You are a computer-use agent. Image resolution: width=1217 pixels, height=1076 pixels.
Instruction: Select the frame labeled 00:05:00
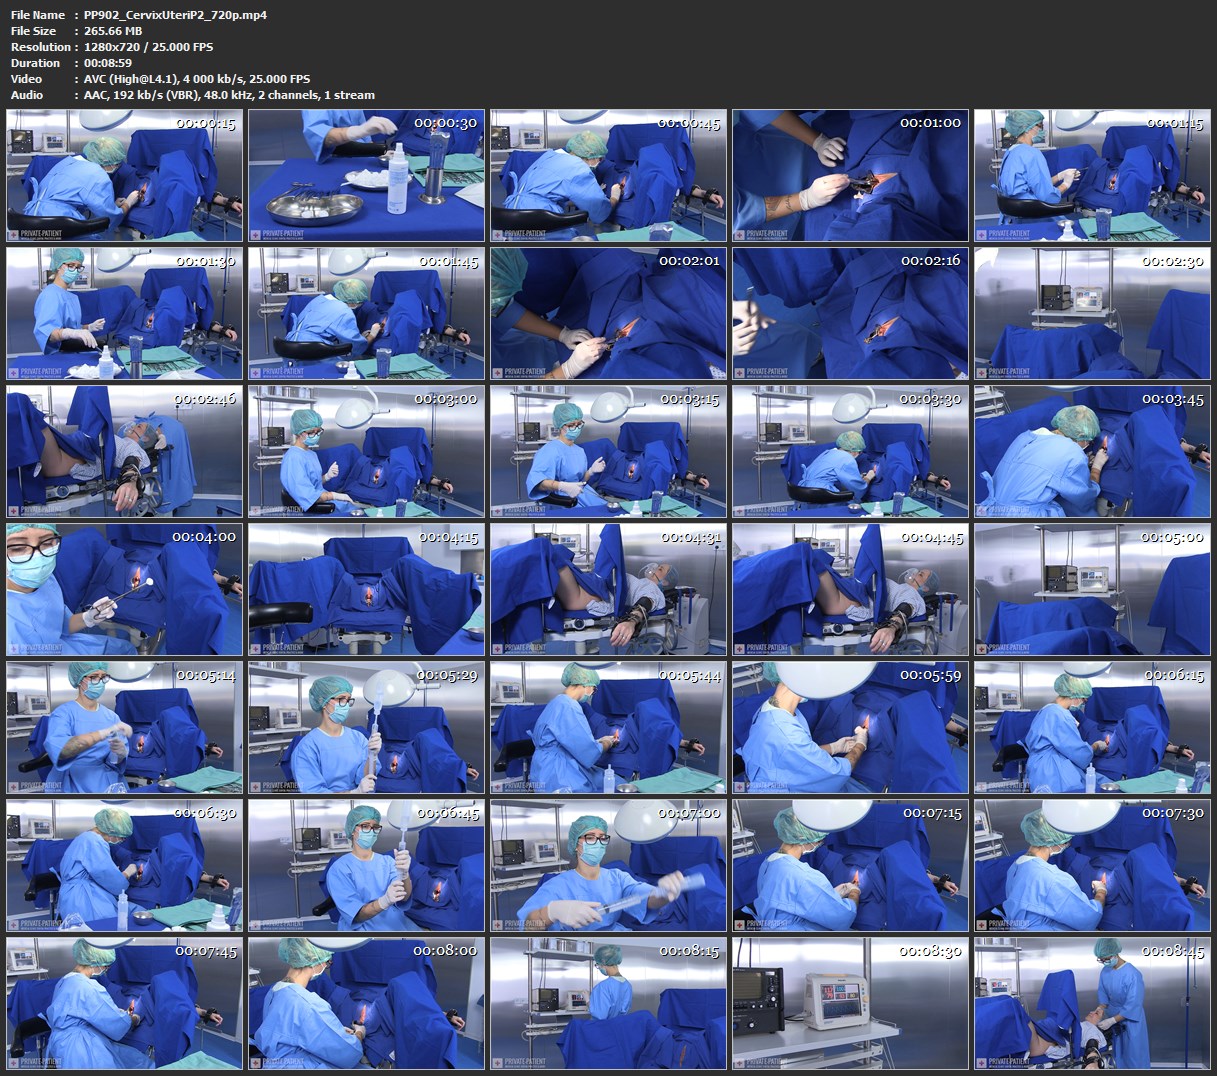pyautogui.click(x=1092, y=589)
